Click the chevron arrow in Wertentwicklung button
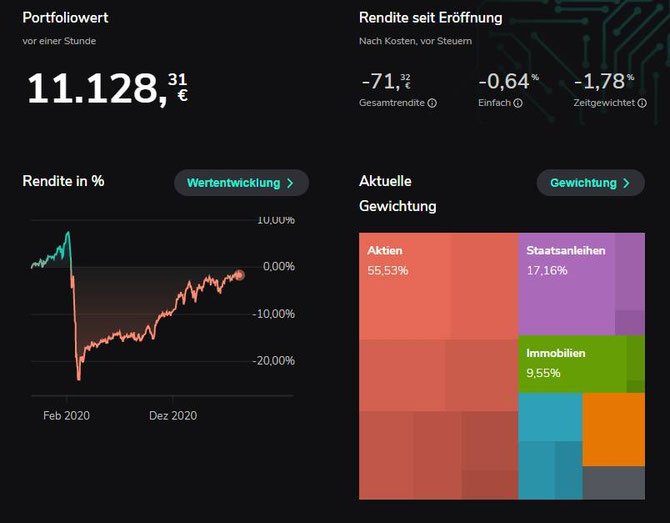670x523 pixels. pos(290,183)
